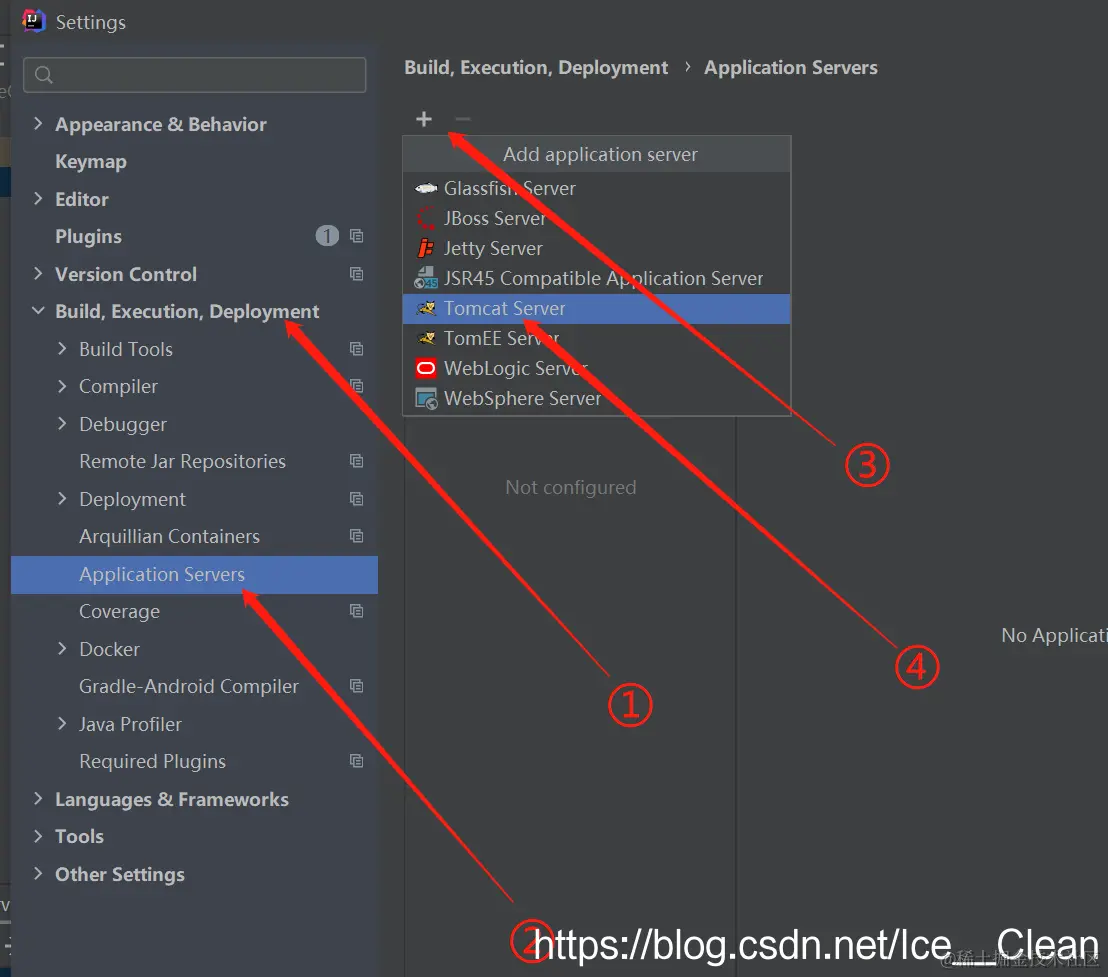Screen dimensions: 1108x977
Task: Click the search magnifier icon
Action: pos(44,75)
